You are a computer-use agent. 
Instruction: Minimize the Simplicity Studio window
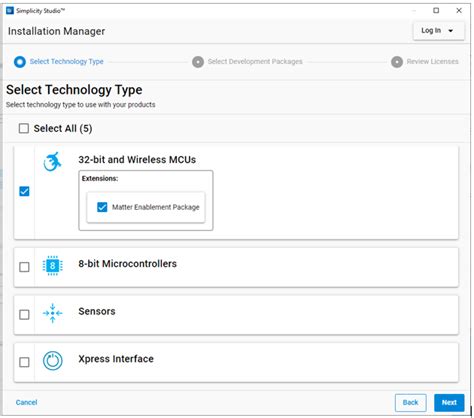point(414,11)
